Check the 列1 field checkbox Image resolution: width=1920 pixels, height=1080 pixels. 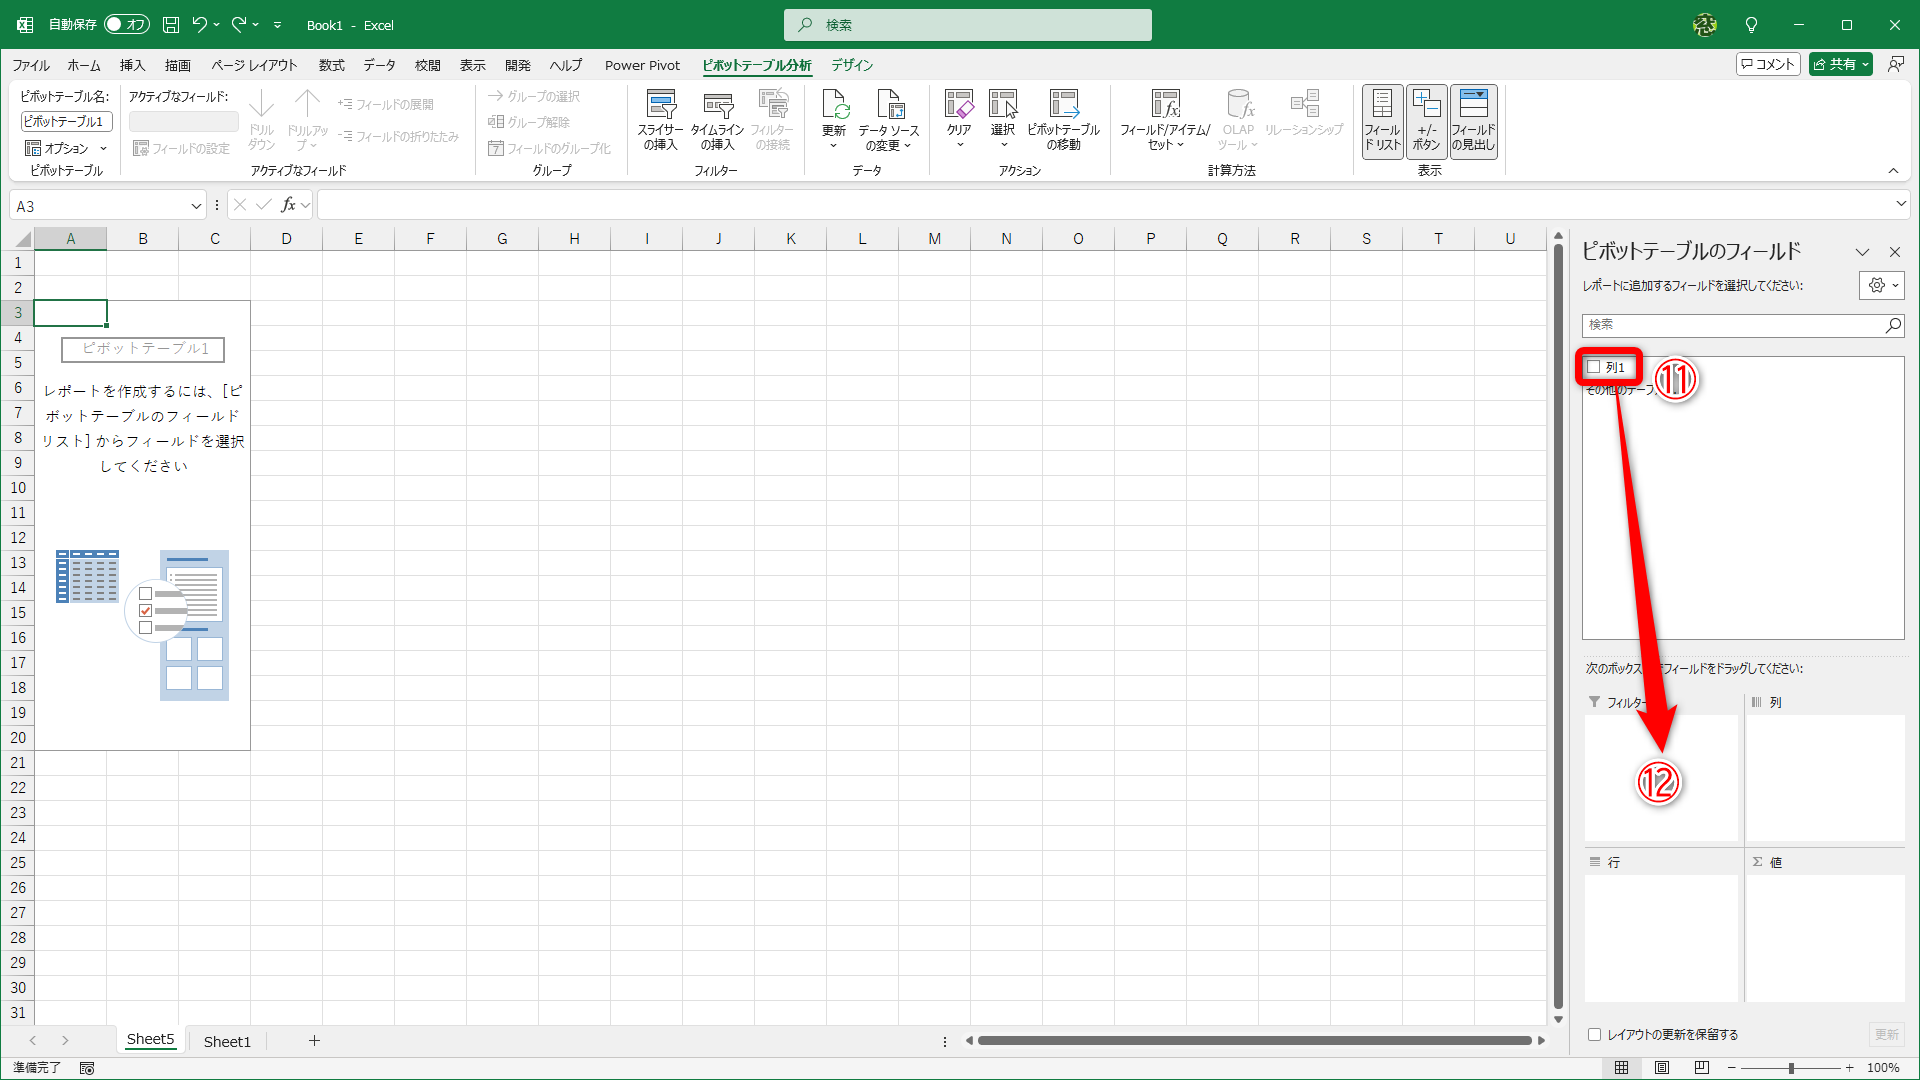tap(1594, 367)
